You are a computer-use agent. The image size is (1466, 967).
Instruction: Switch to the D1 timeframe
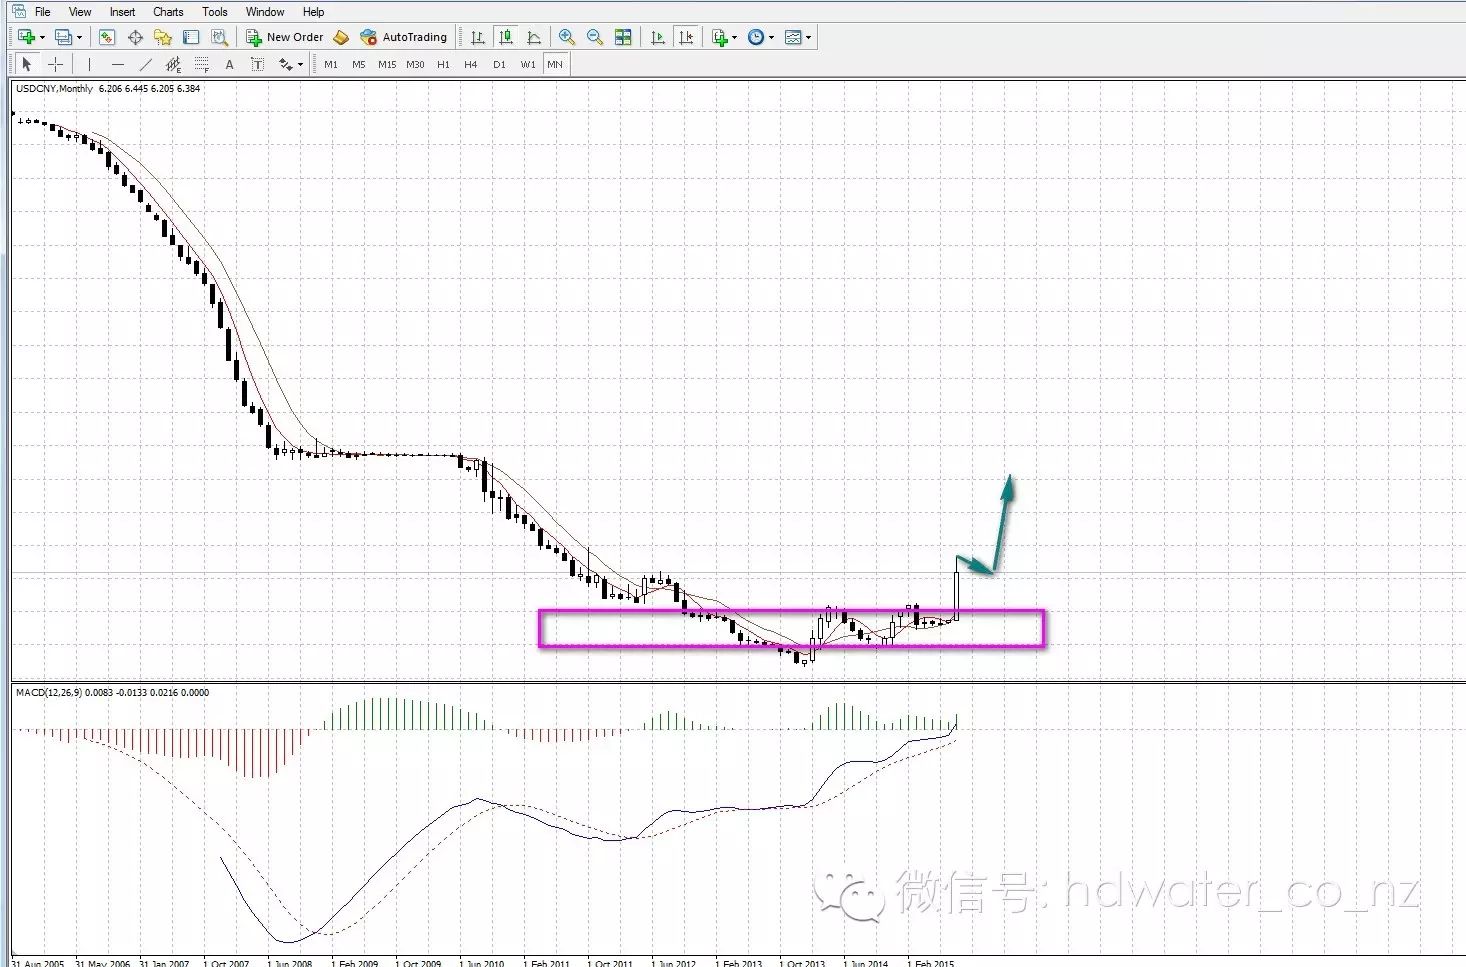499,64
